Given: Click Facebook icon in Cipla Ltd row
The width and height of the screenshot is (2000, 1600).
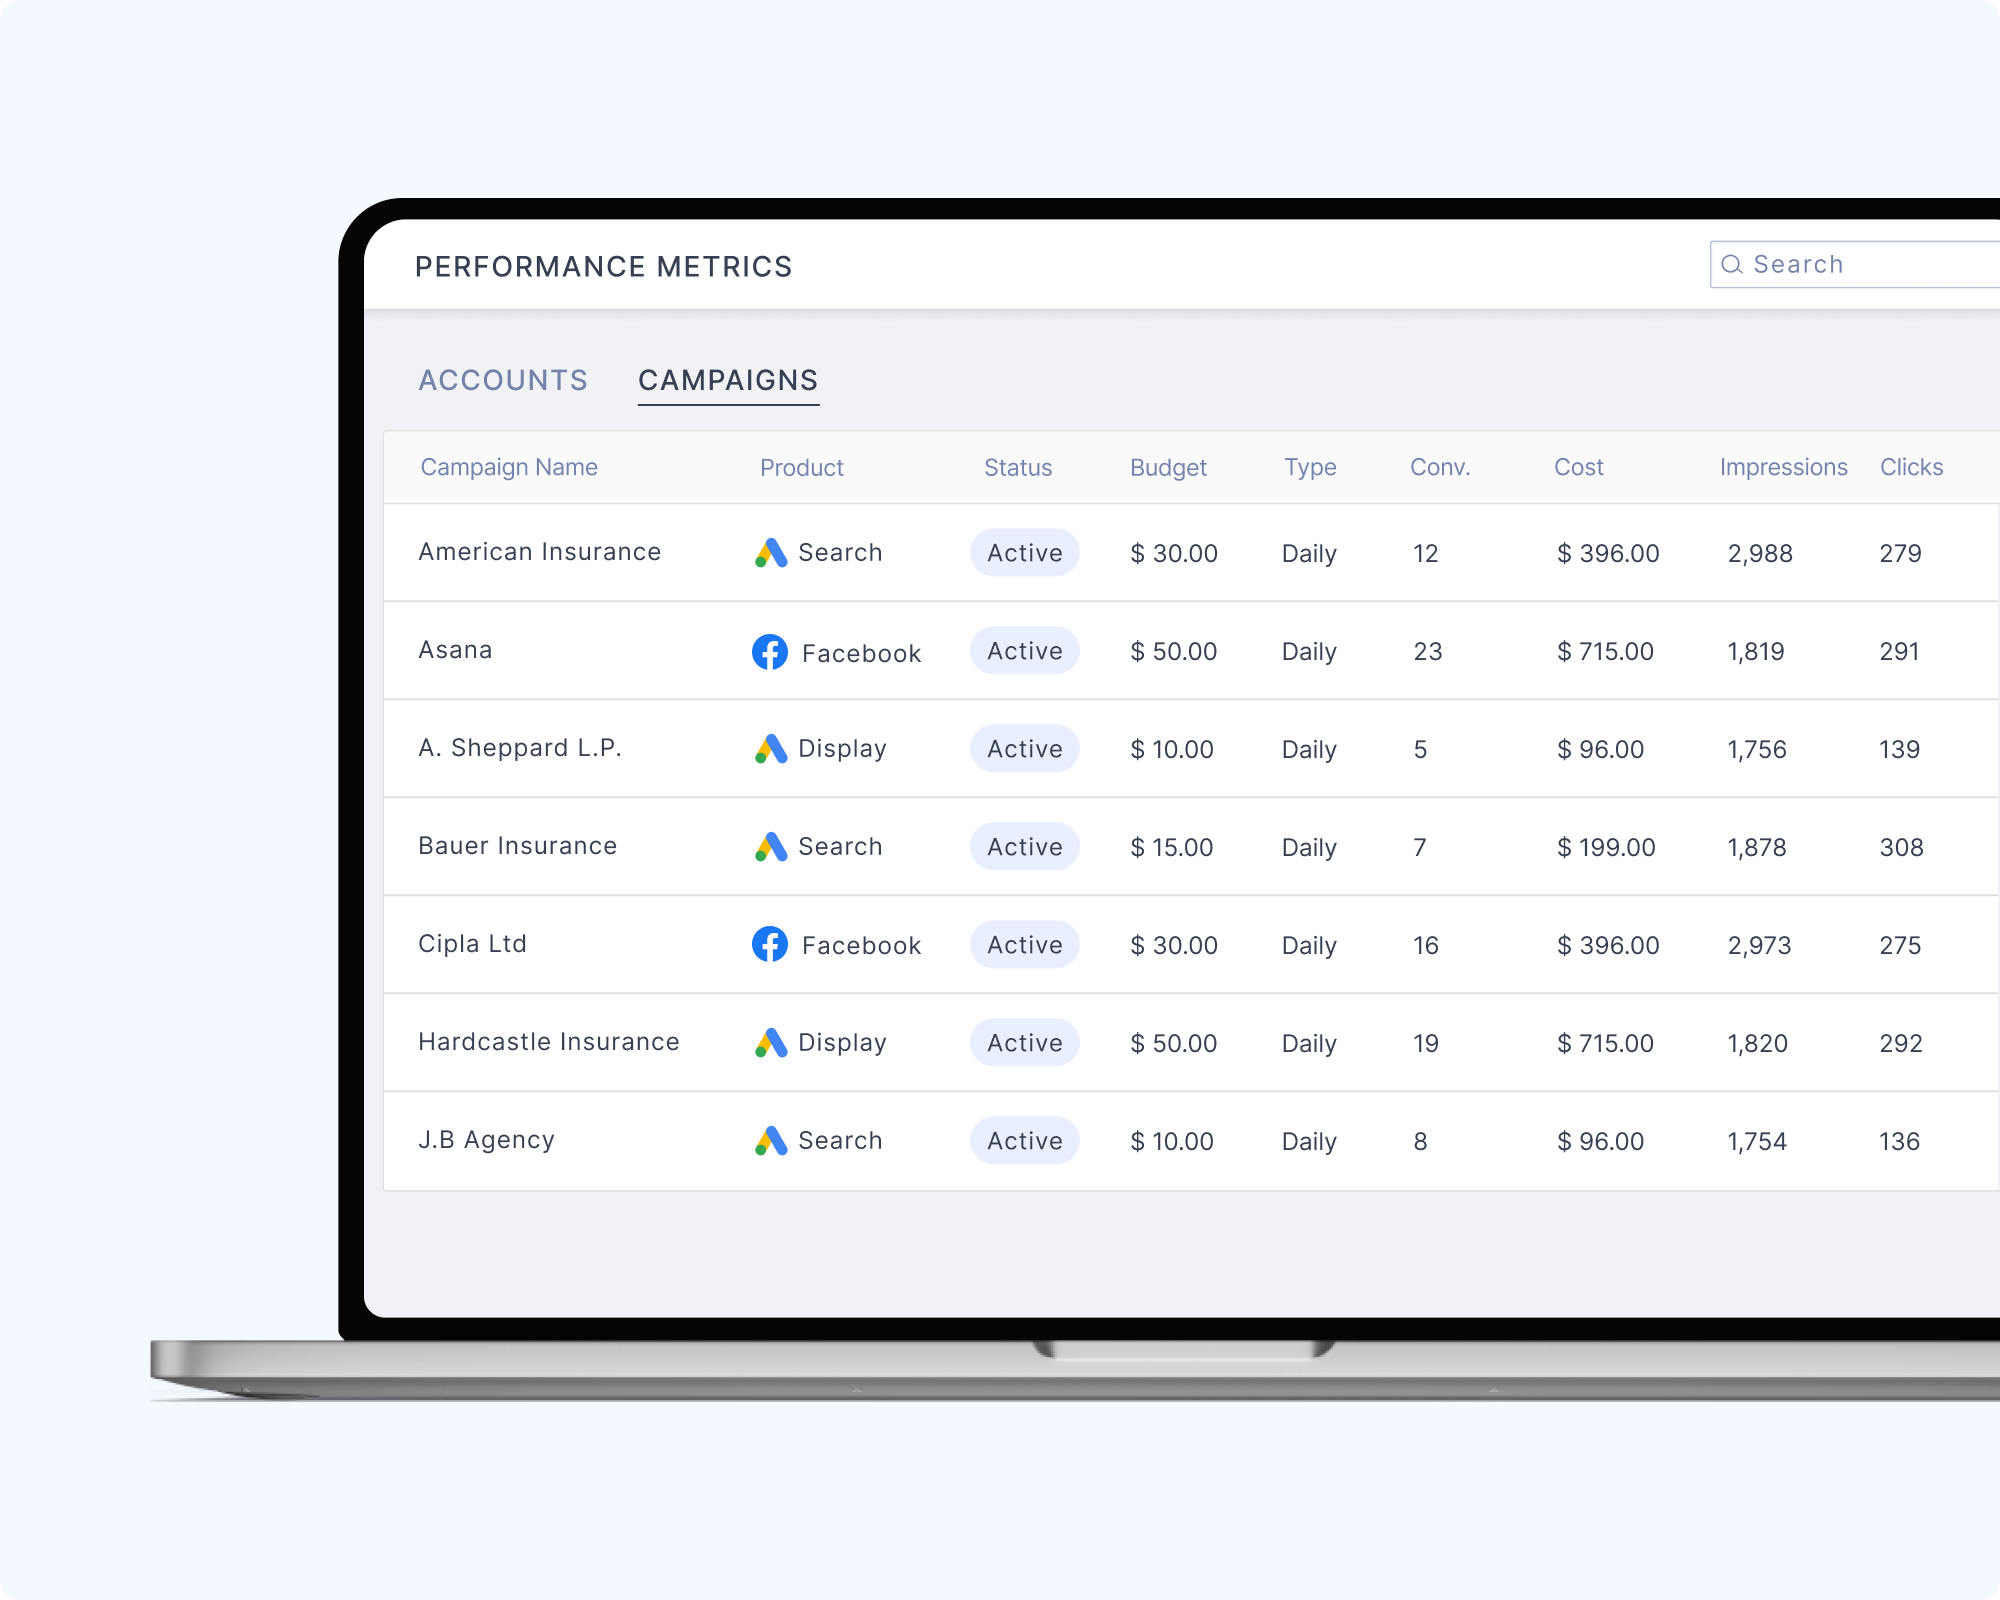Looking at the screenshot, I should tap(769, 944).
